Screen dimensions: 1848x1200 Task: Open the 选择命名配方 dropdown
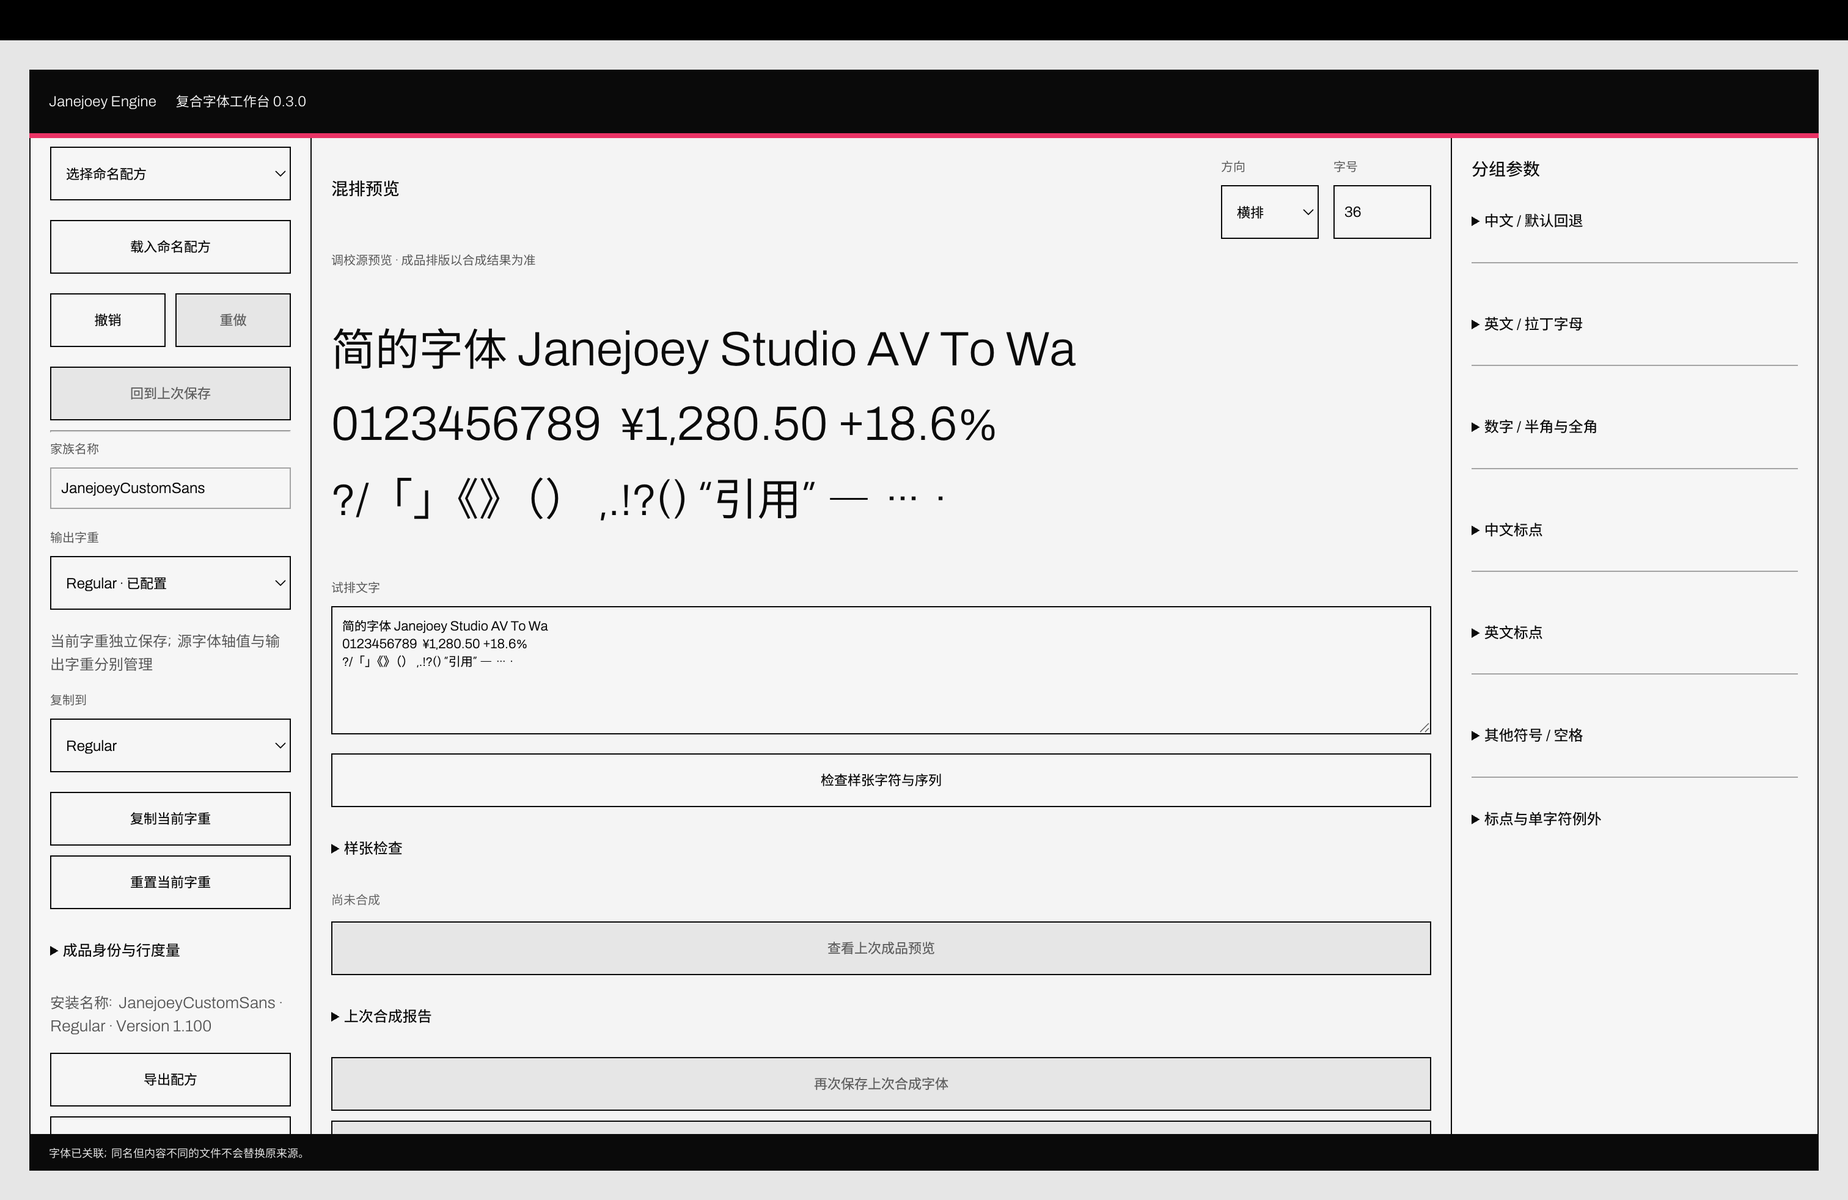[170, 174]
